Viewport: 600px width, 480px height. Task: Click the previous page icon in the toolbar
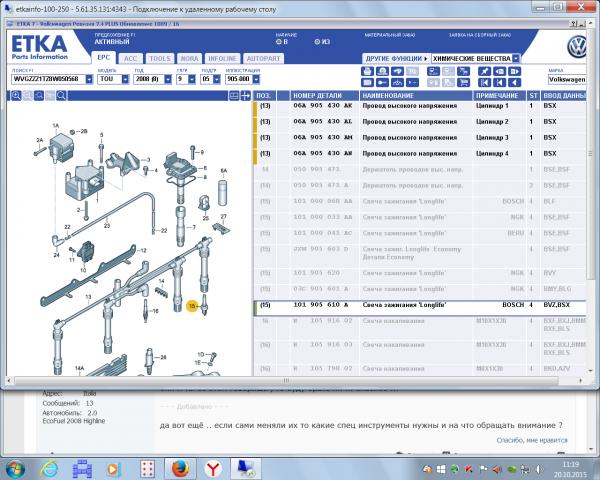coord(499,71)
